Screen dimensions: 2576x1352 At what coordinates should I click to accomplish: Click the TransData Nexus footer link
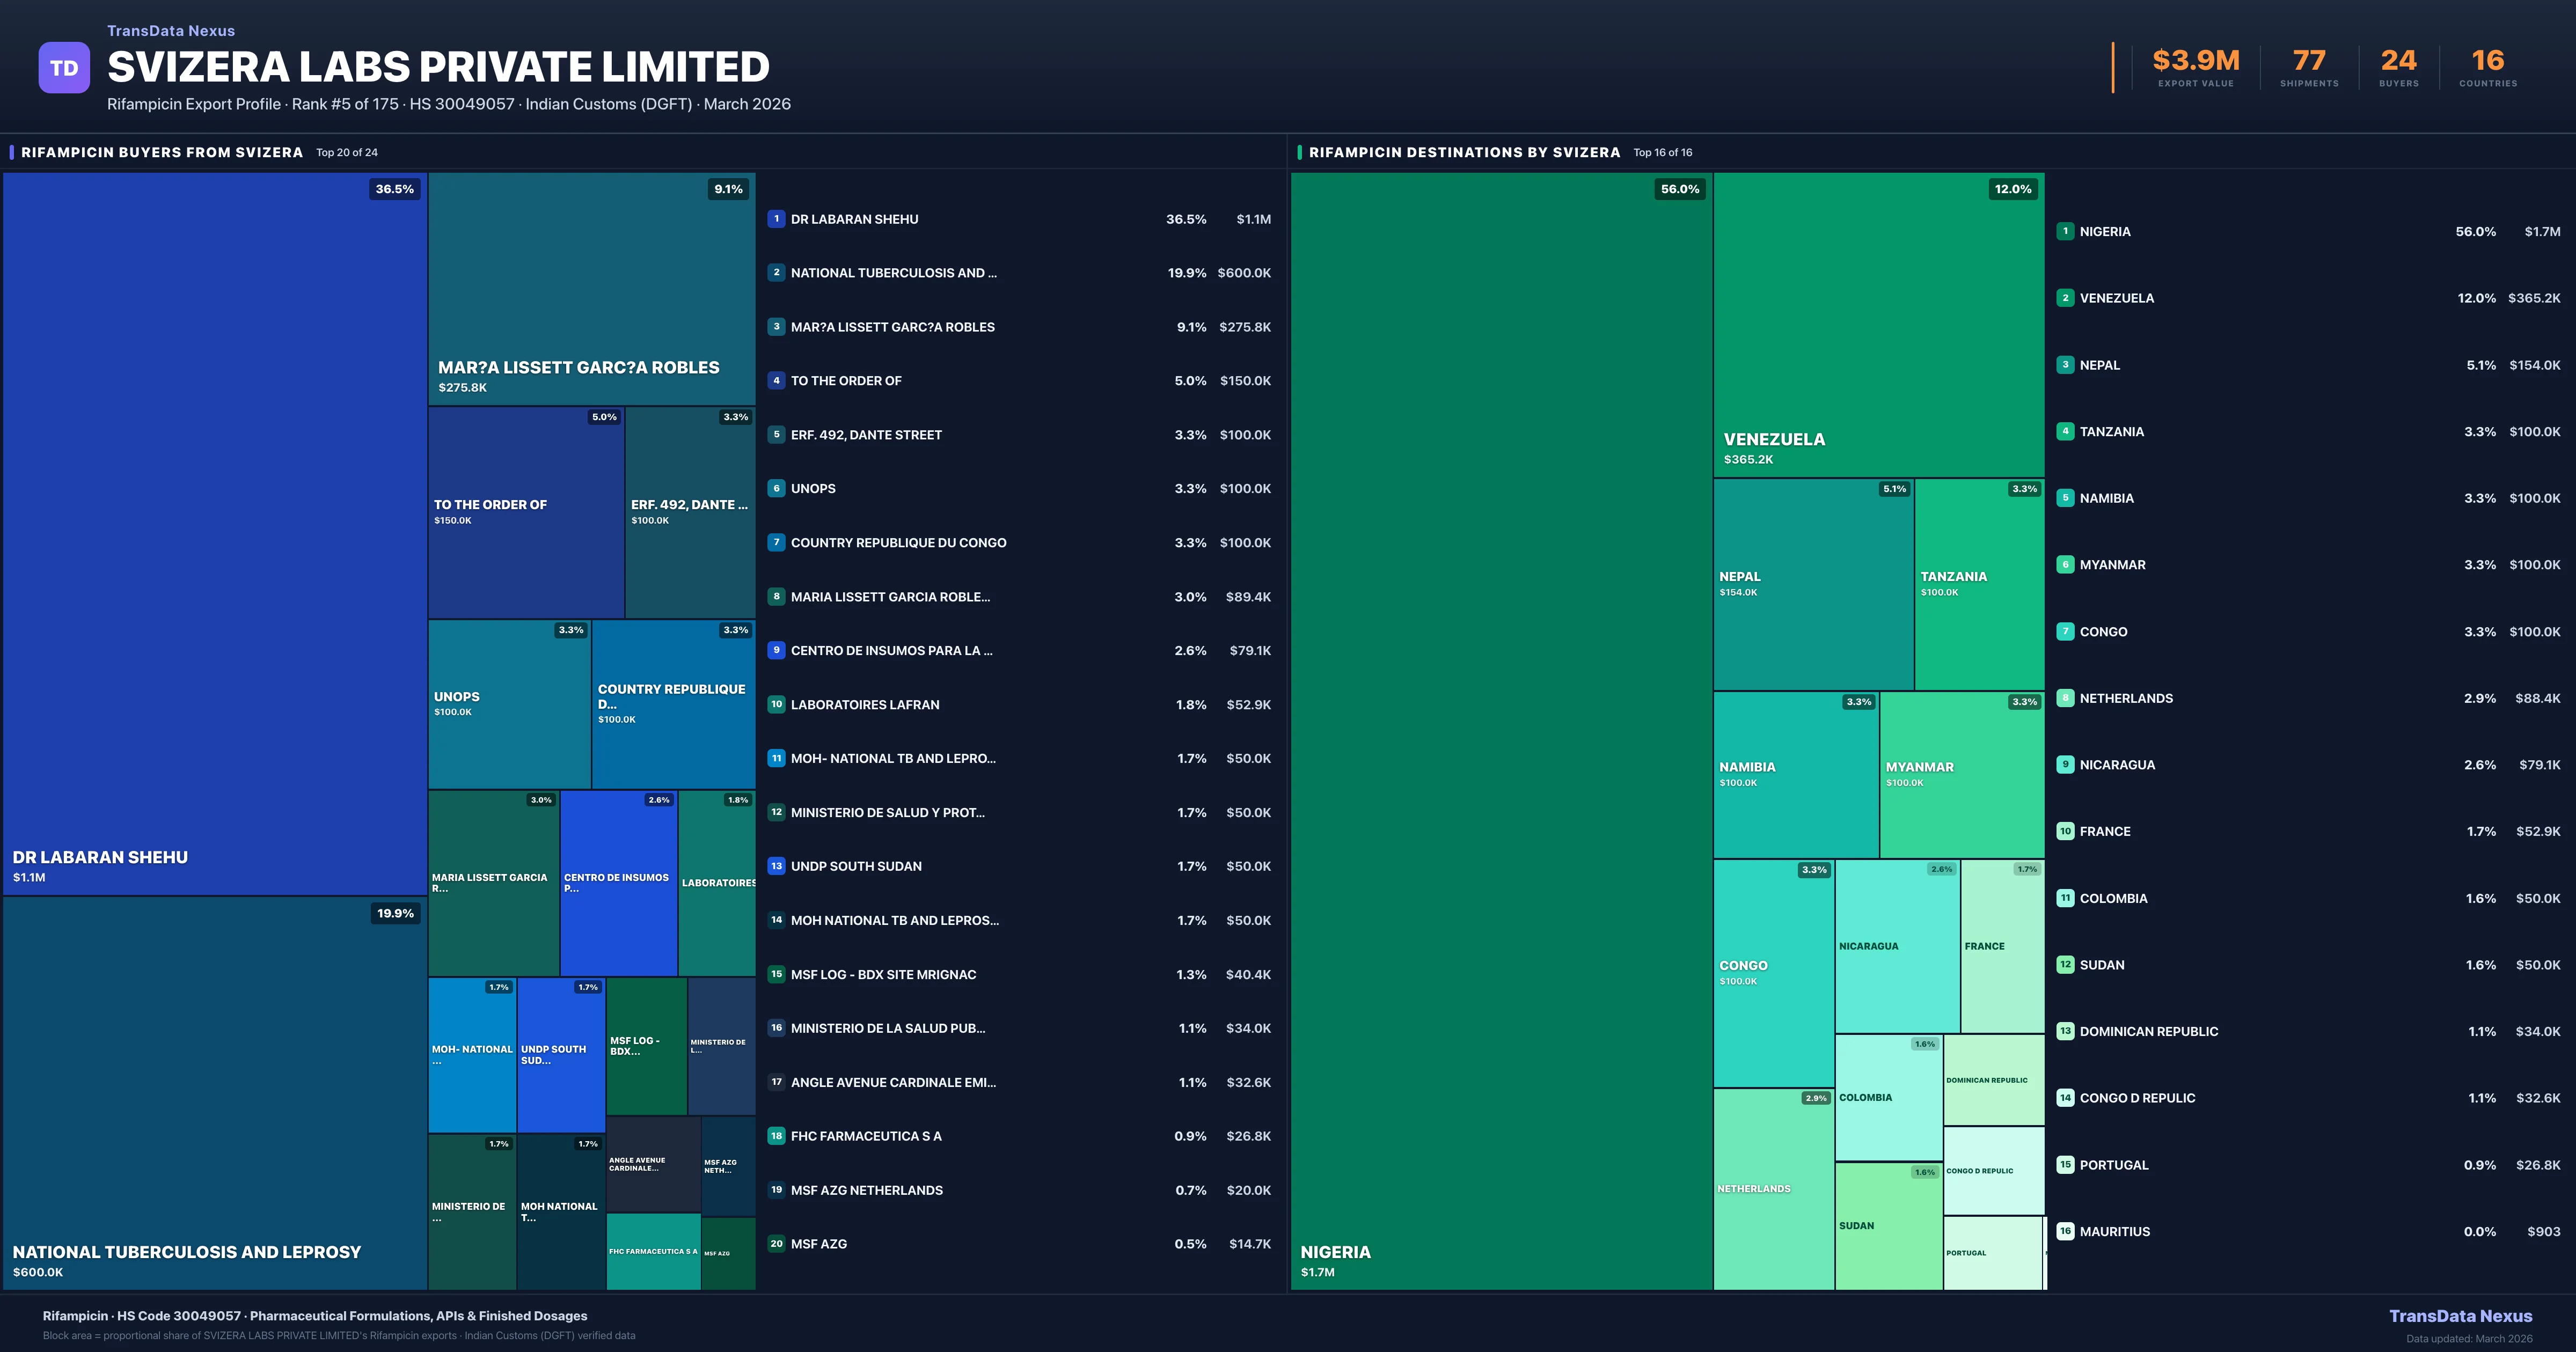2460,1316
